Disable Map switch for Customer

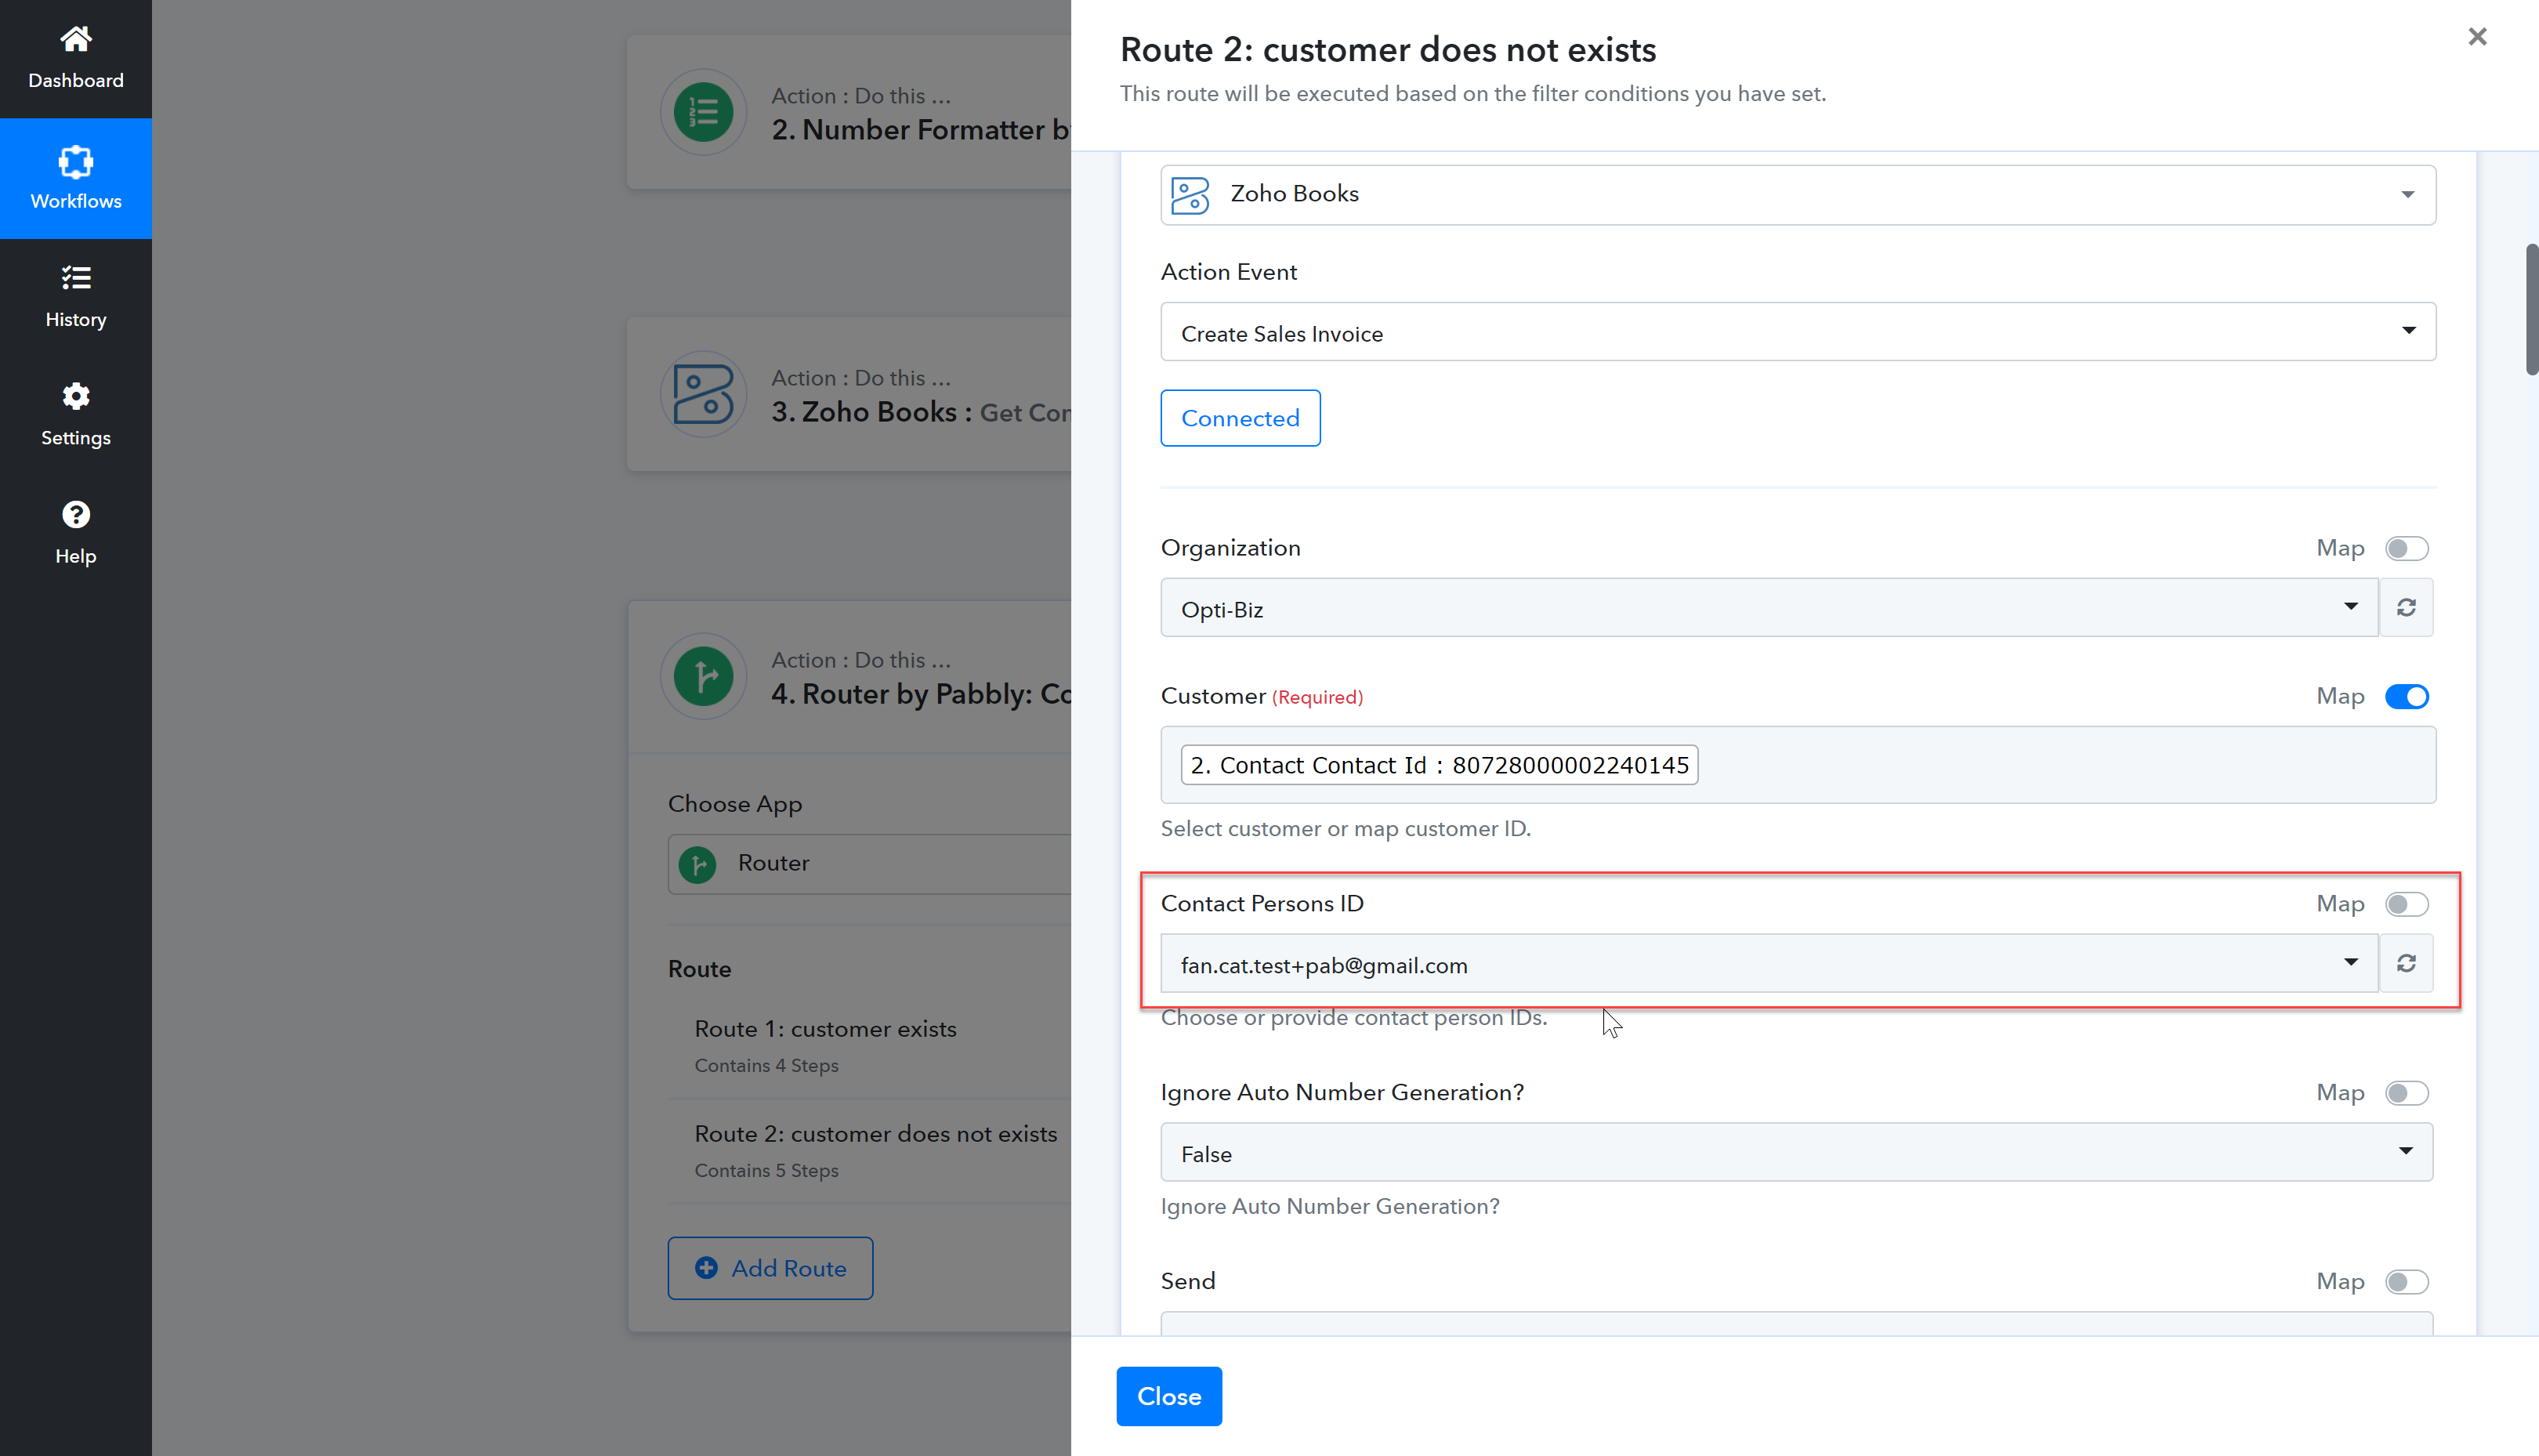click(2406, 696)
